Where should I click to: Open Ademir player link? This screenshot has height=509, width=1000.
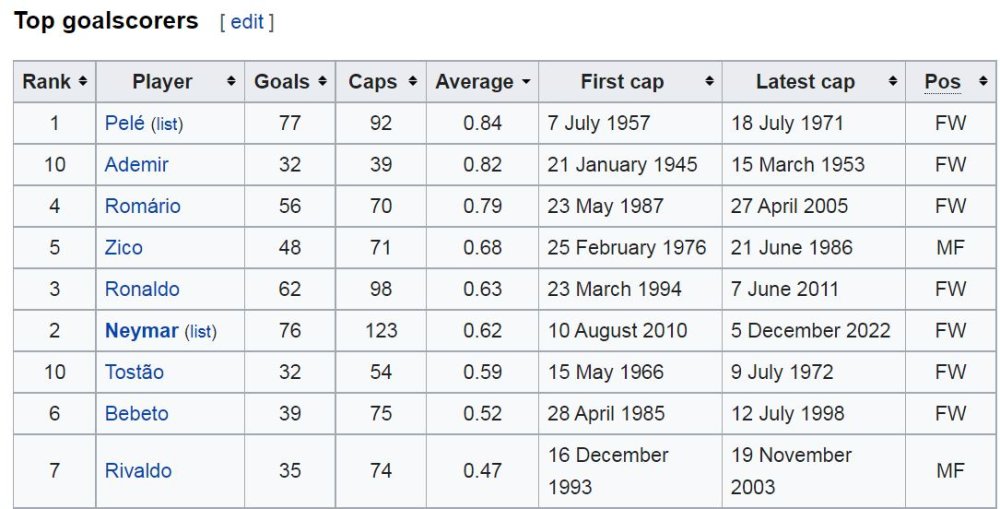click(136, 165)
